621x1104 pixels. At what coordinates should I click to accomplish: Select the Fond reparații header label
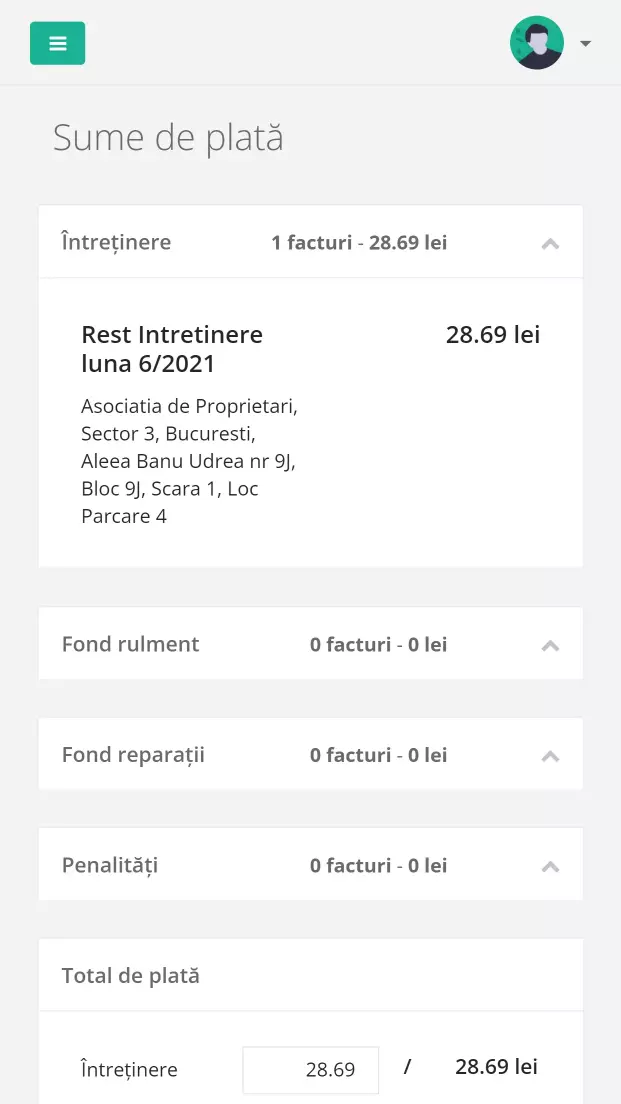[133, 754]
